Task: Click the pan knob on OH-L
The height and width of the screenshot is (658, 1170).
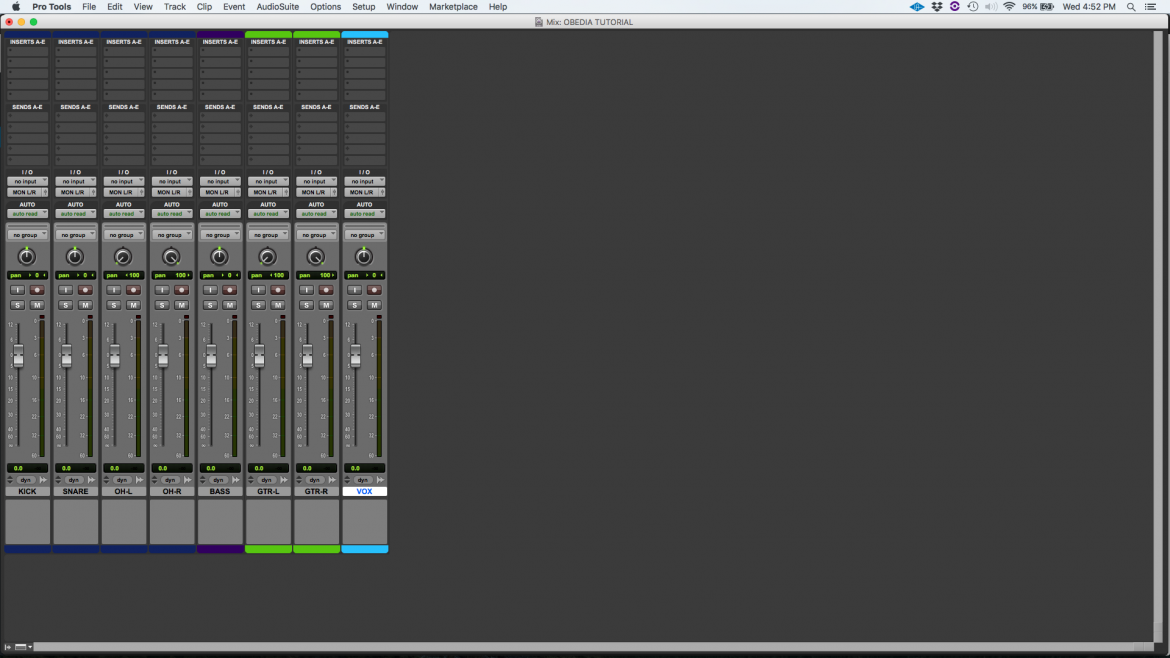Action: [123, 257]
